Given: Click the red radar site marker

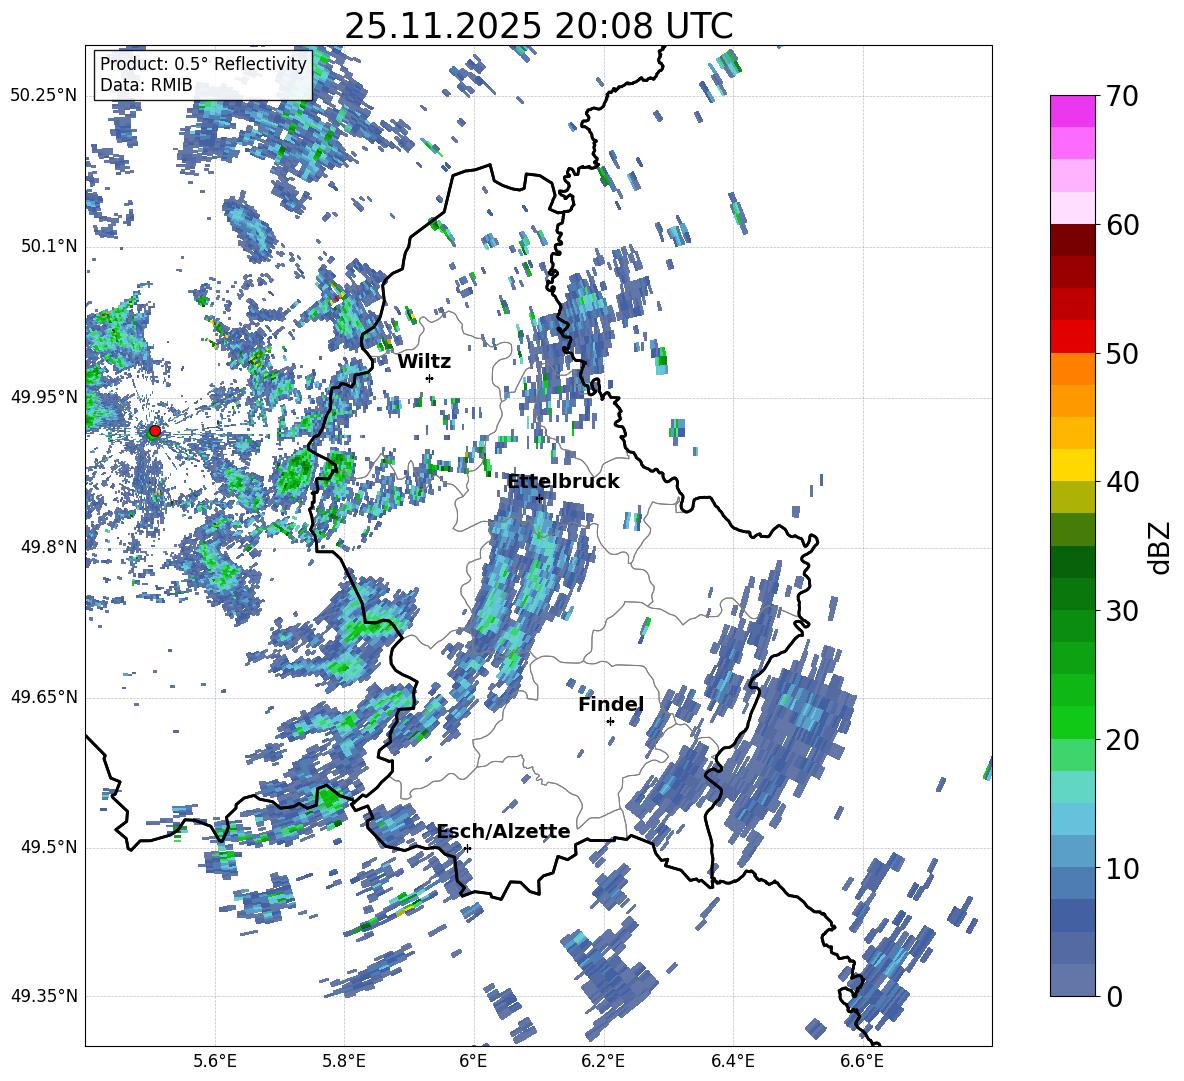Looking at the screenshot, I should point(155,430).
